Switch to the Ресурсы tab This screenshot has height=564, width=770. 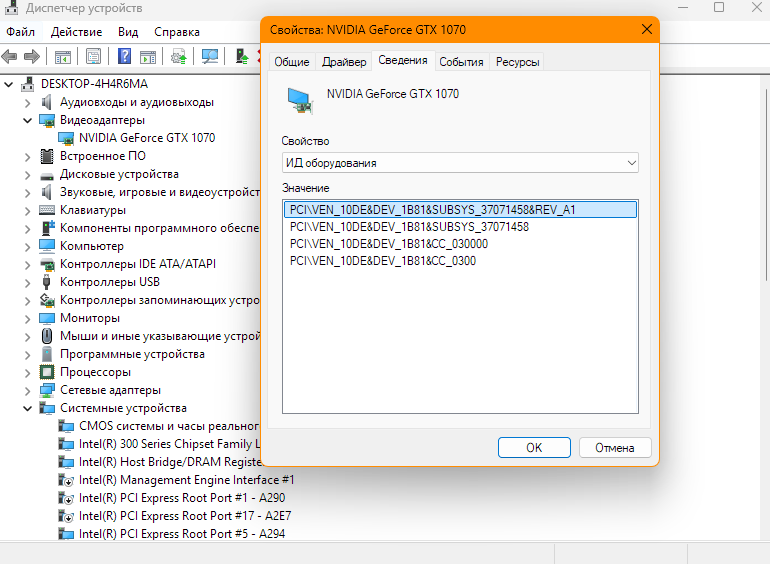point(518,62)
